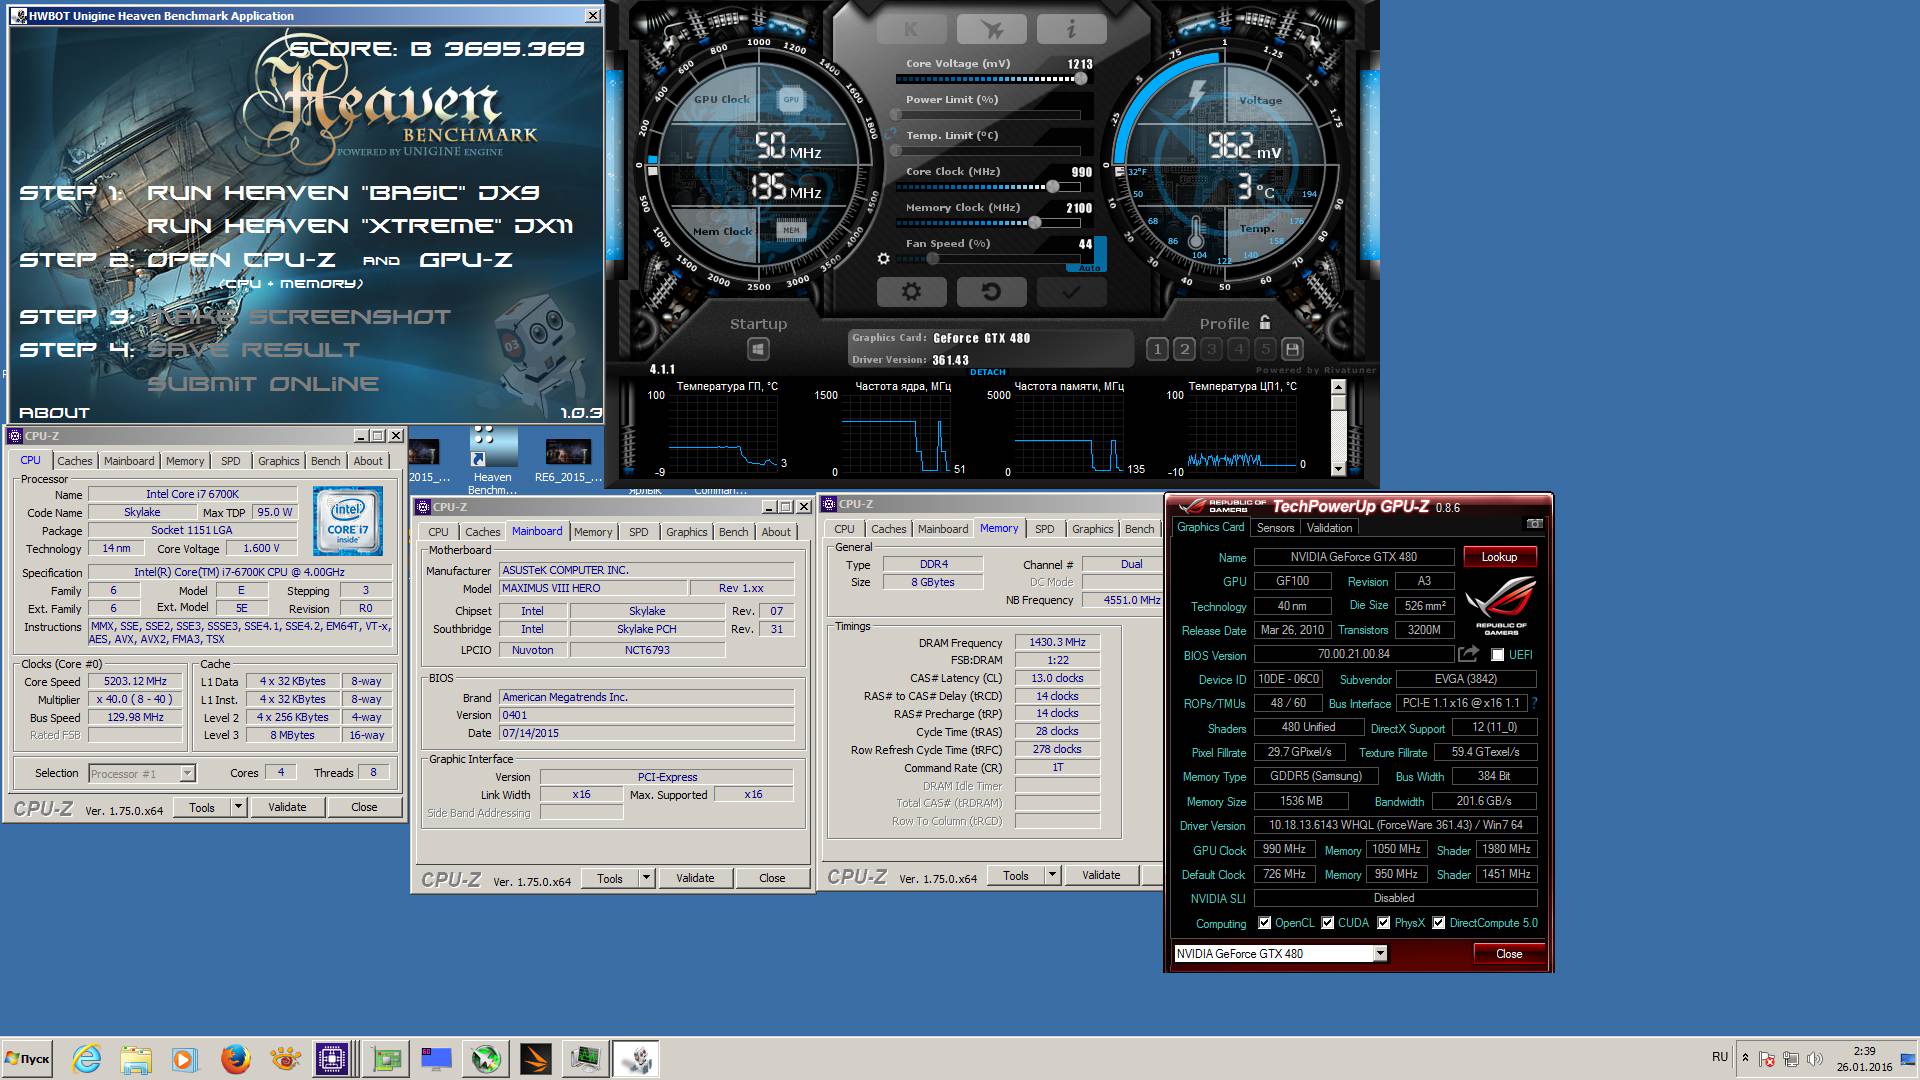The width and height of the screenshot is (1920, 1080).
Task: Open Tools dropdown arrow in CPU-Z Memory window
Action: [1052, 874]
